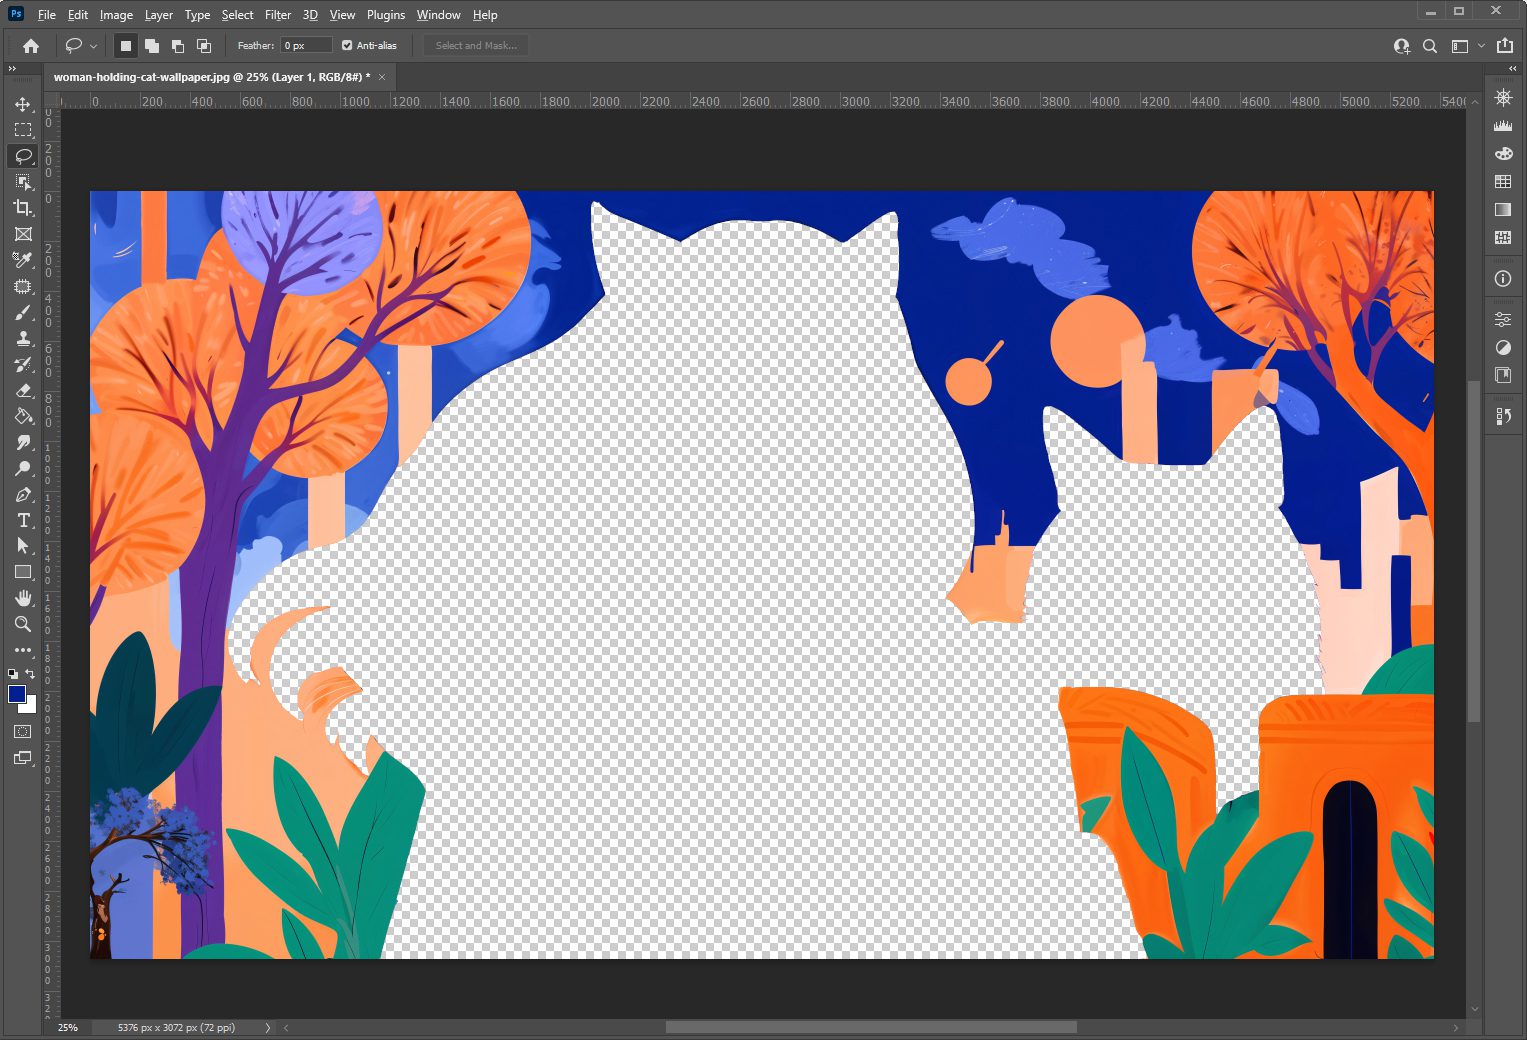The width and height of the screenshot is (1527, 1040).
Task: Click the Search magnifier icon
Action: tap(1430, 46)
